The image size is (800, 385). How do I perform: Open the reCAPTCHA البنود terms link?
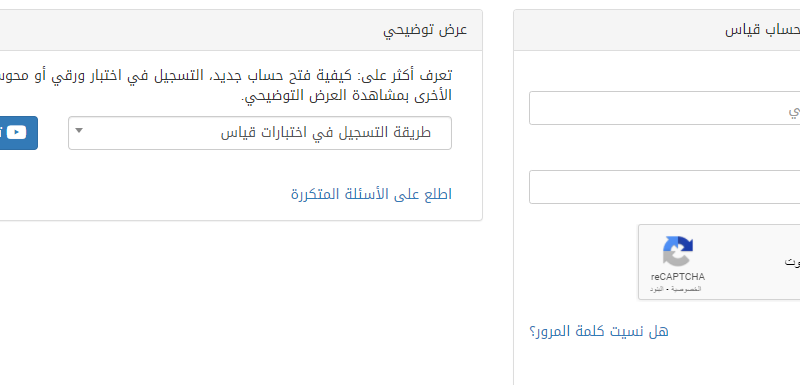pyautogui.click(x=659, y=289)
